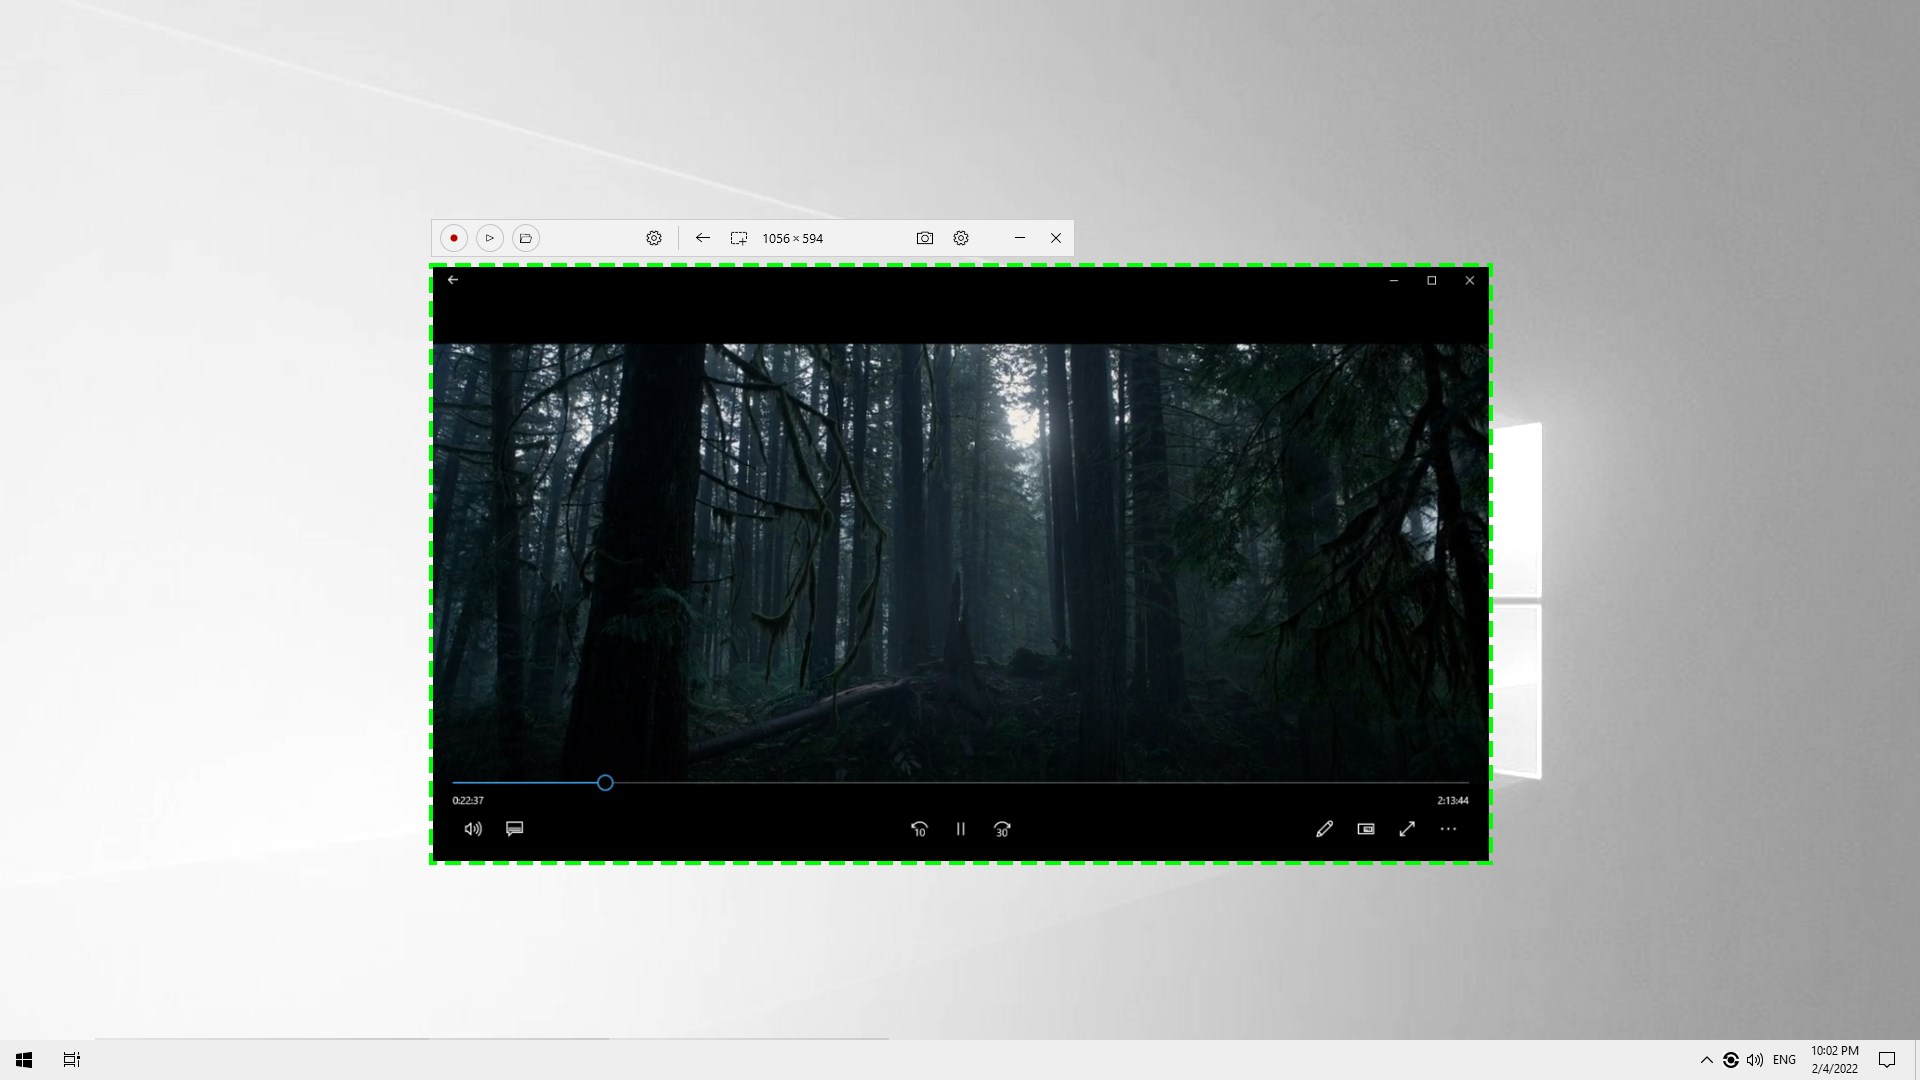Screen dimensions: 1920x1080
Task: Click the 1056 × 594 size label
Action: tap(792, 238)
